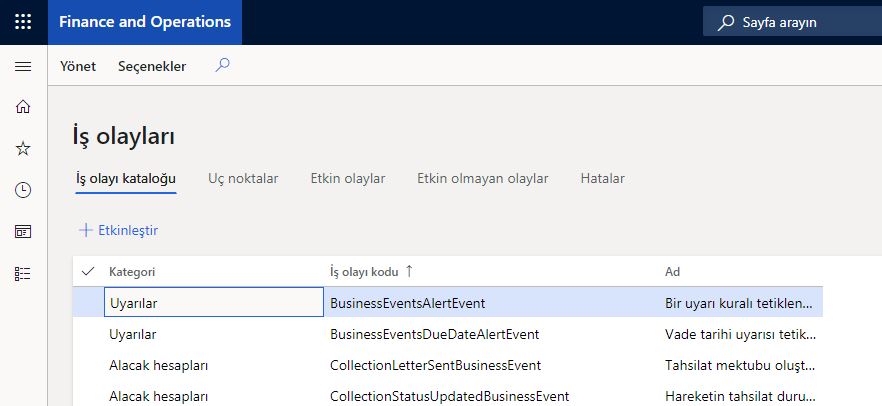Select the BusinessEventsDueDateAlertEvent row
This screenshot has width=882, height=406.
(x=448, y=335)
